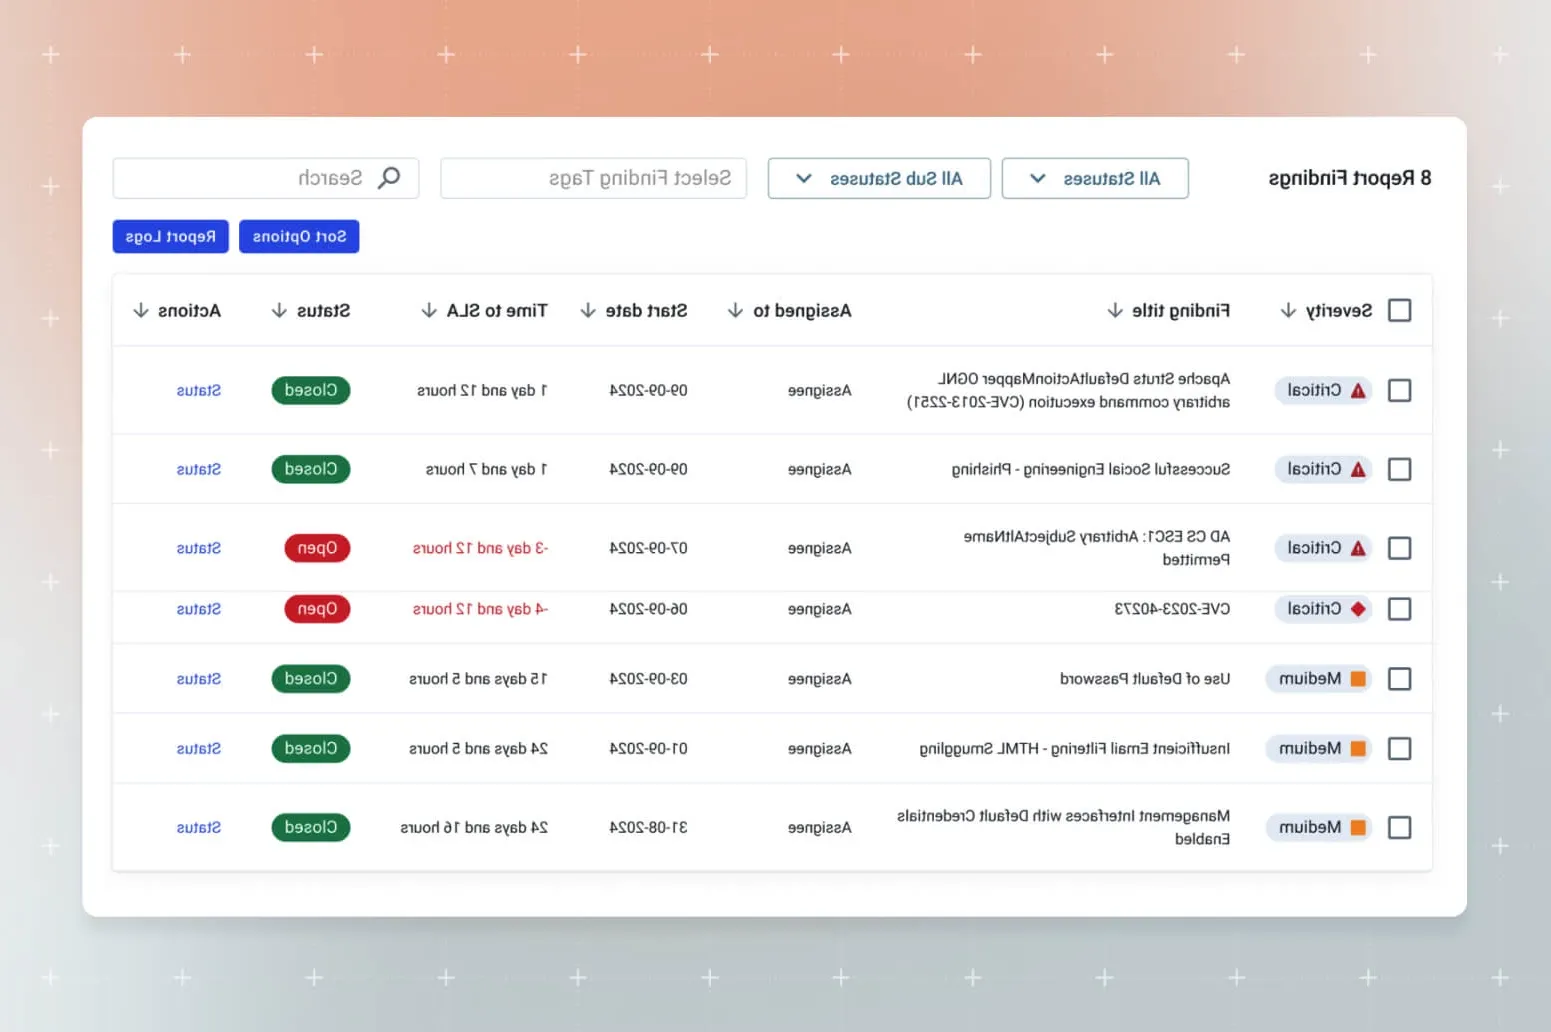Open the Select Finding Tags field
The height and width of the screenshot is (1032, 1551).
pyautogui.click(x=593, y=179)
